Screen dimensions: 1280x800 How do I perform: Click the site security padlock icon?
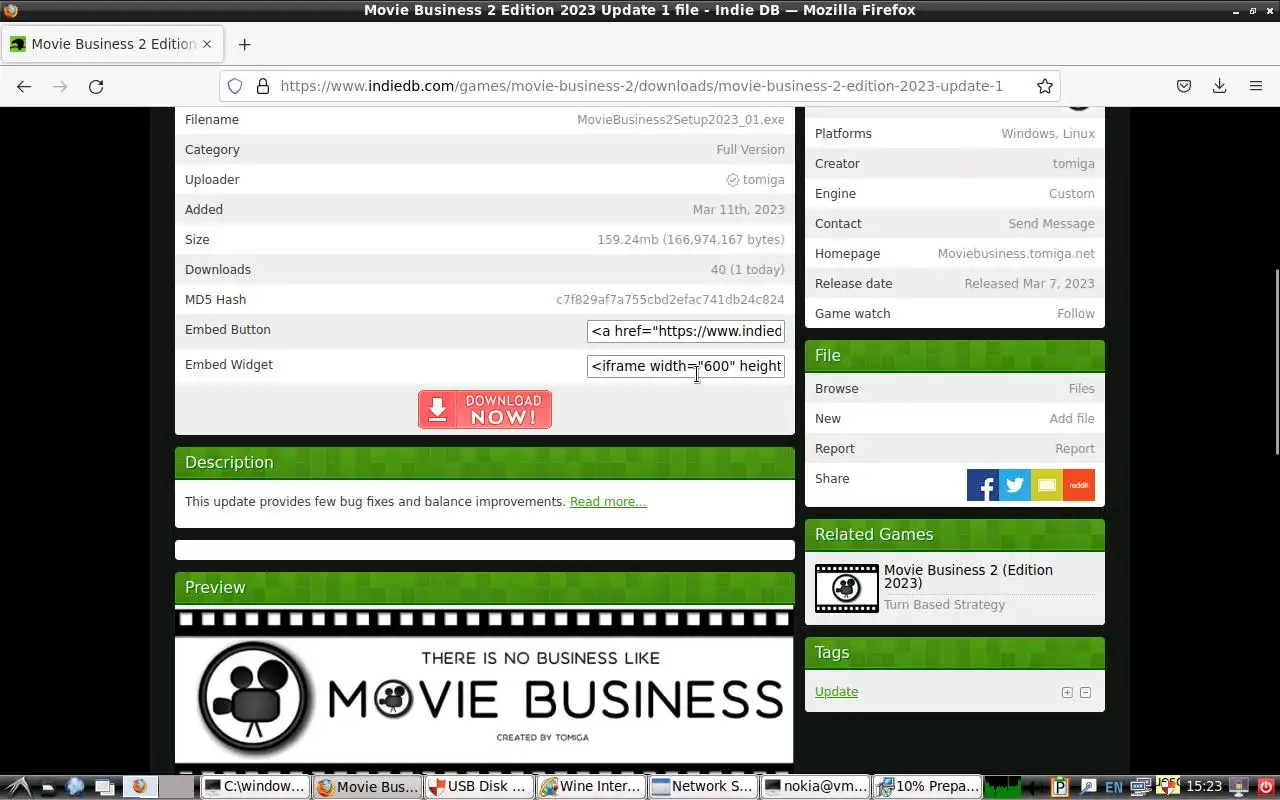[x=263, y=86]
